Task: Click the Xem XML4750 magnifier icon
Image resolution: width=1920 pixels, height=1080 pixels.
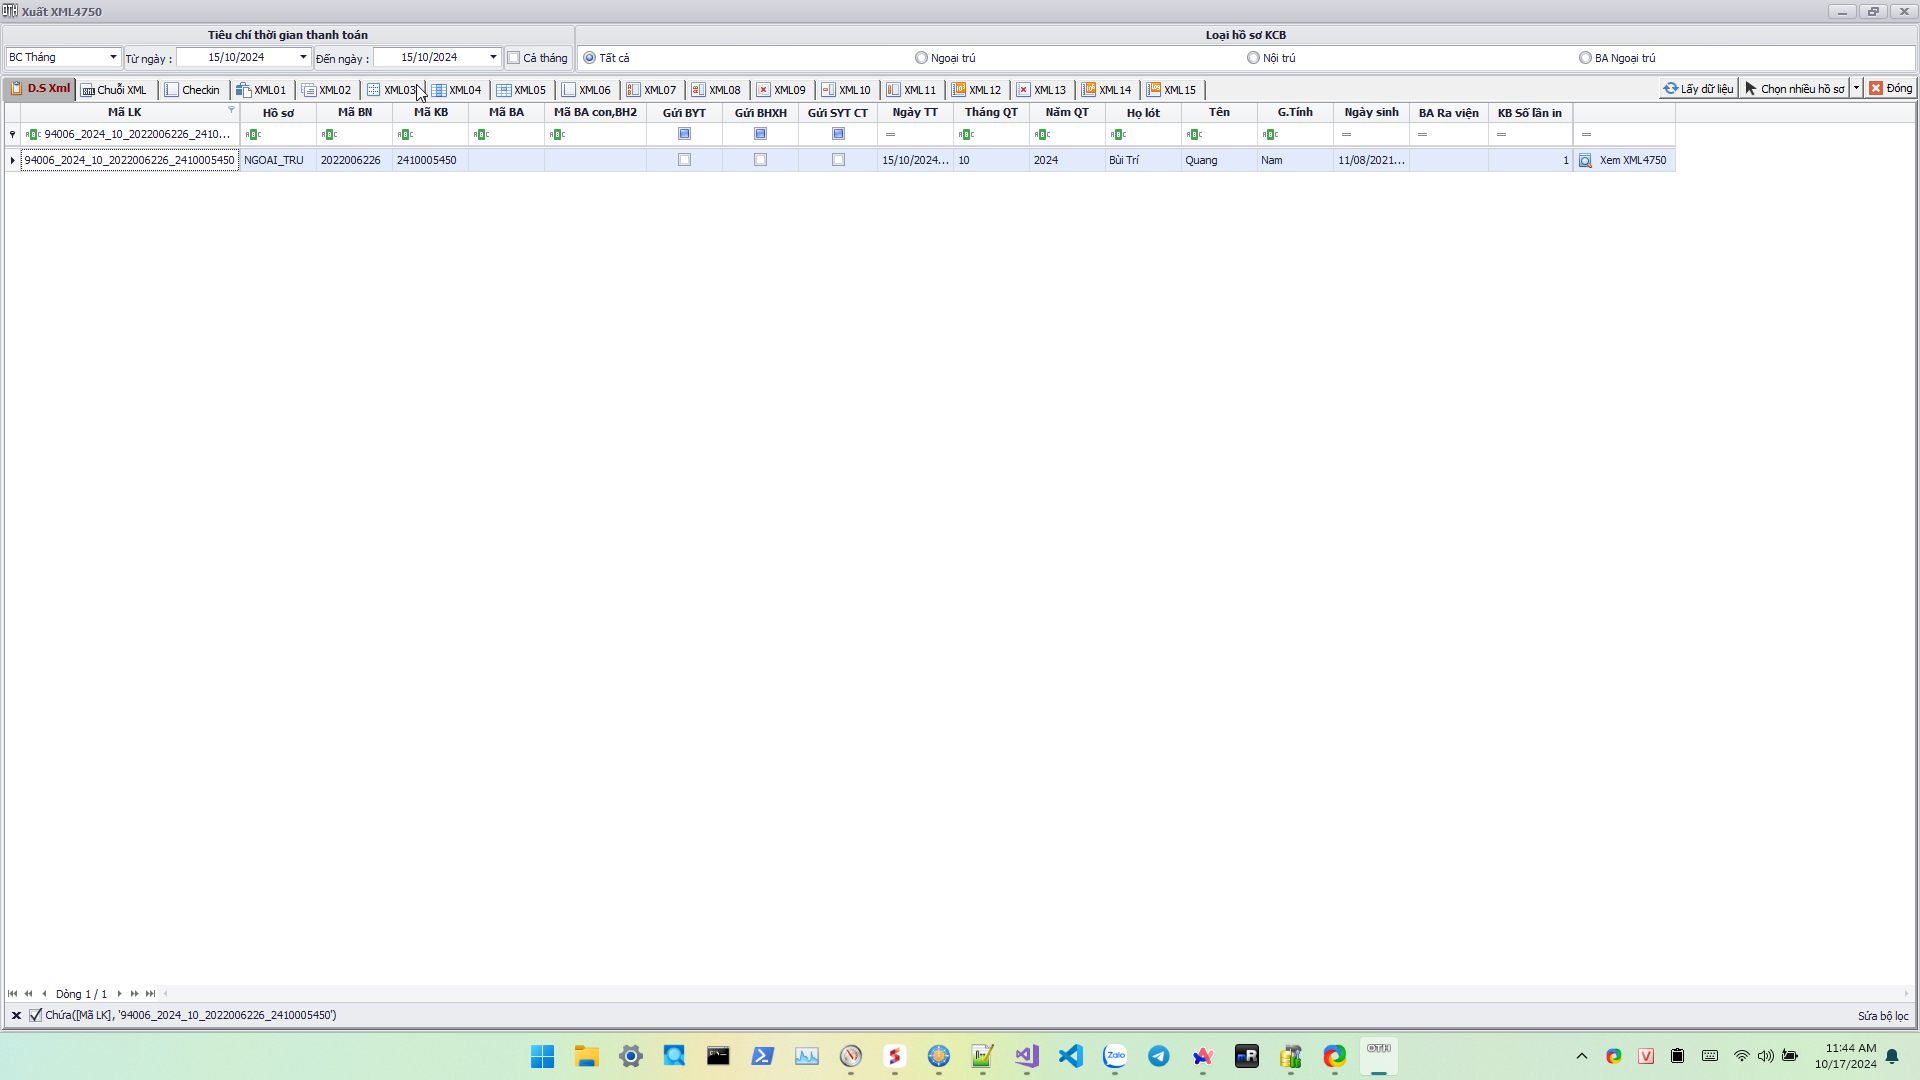Action: 1585,161
